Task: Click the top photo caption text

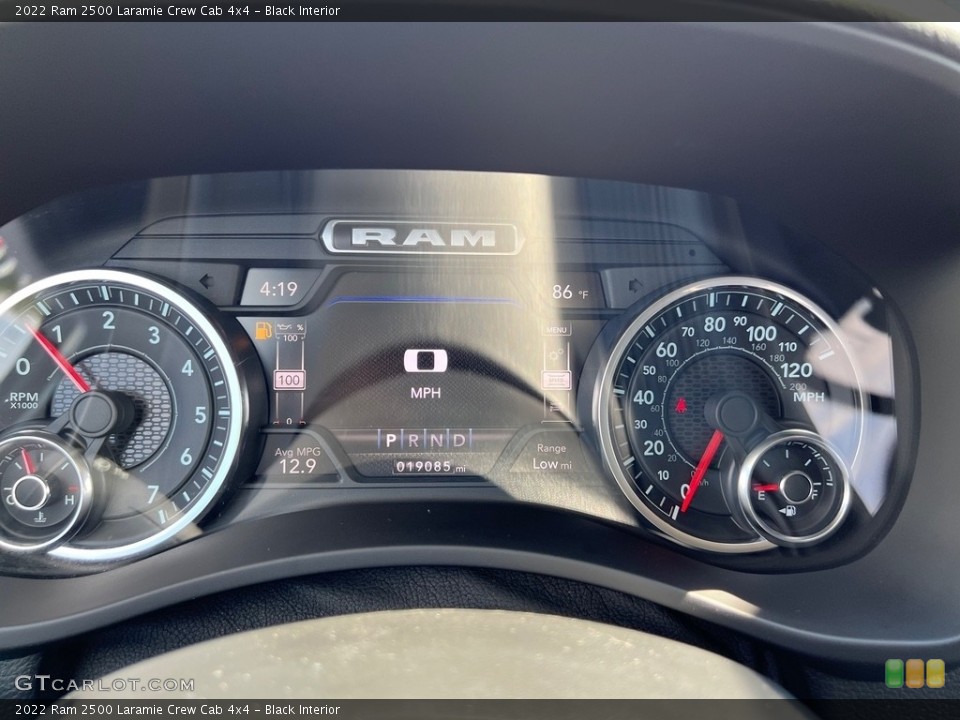Action: click(x=178, y=10)
